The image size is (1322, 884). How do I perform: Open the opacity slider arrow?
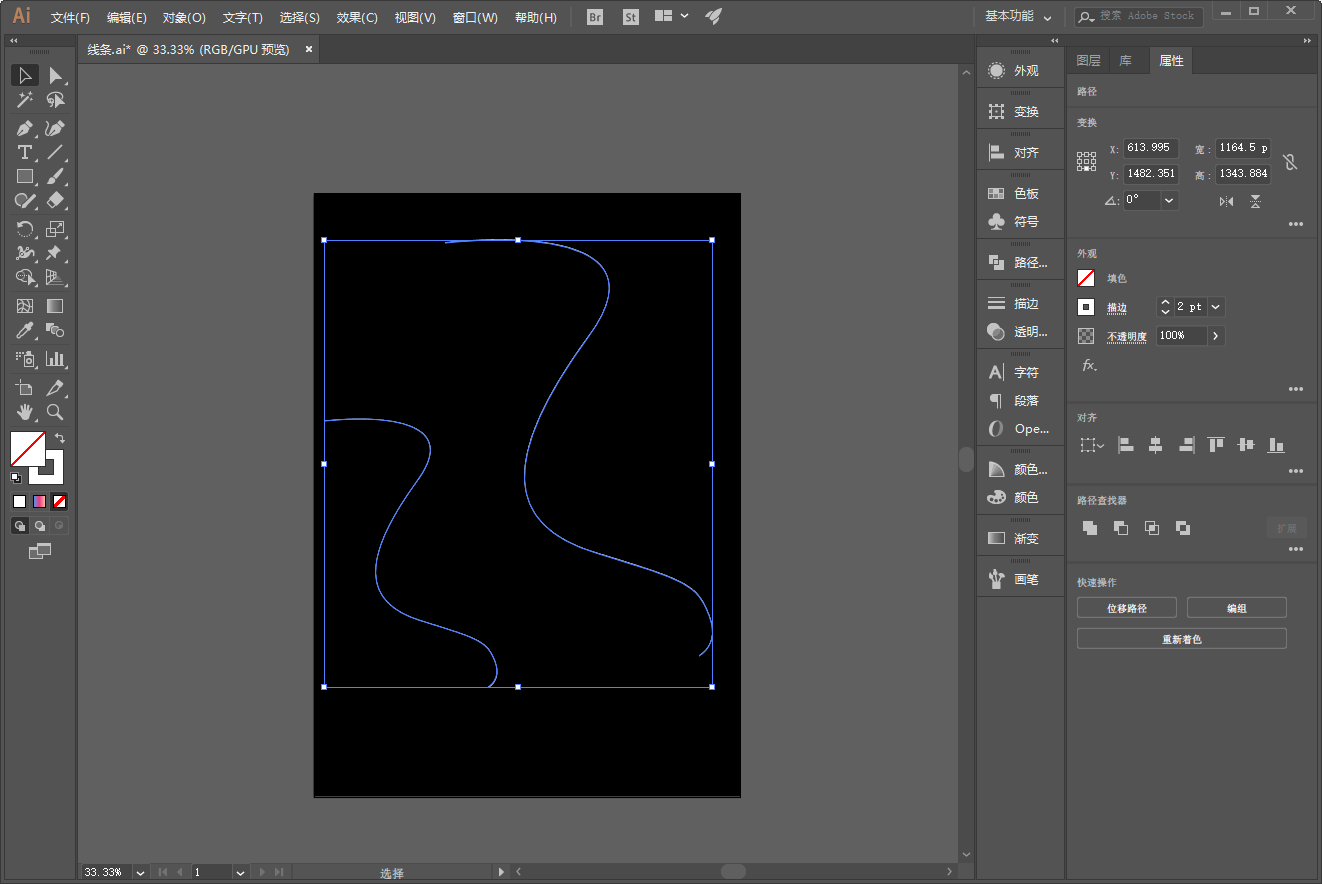[x=1216, y=336]
